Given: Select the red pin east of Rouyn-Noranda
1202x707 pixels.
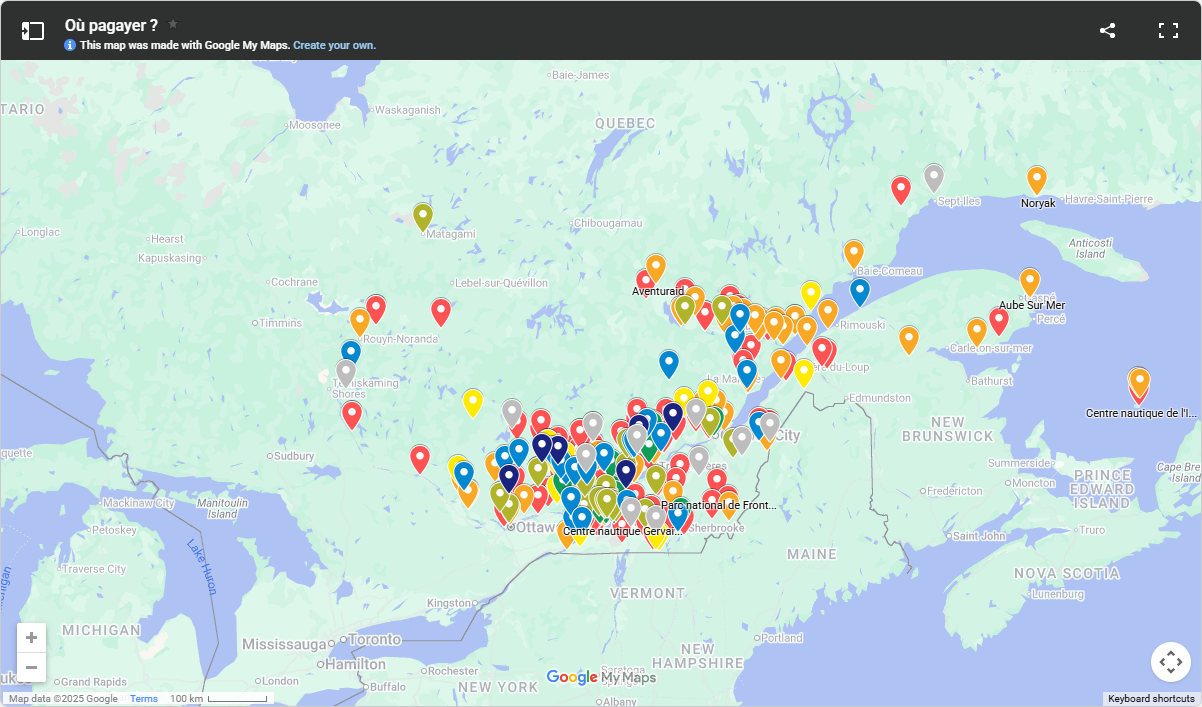Looking at the screenshot, I should 441,312.
